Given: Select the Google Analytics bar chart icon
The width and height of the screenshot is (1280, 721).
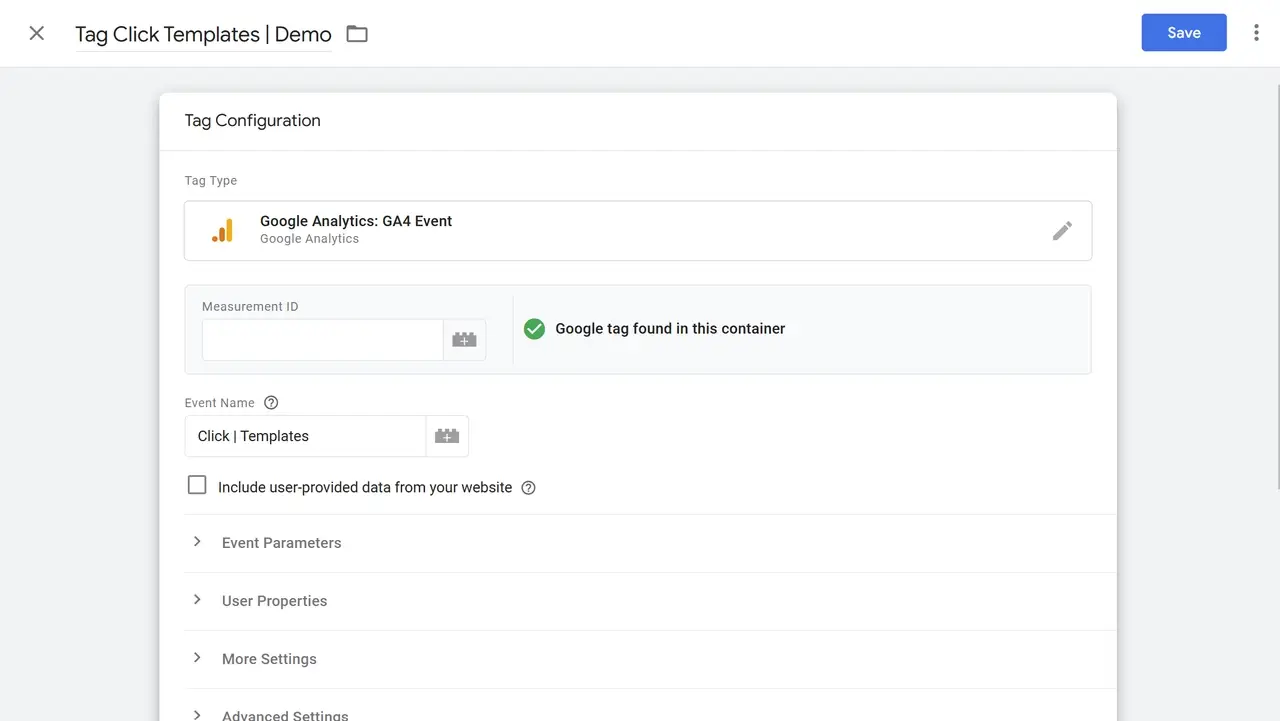Looking at the screenshot, I should (222, 231).
